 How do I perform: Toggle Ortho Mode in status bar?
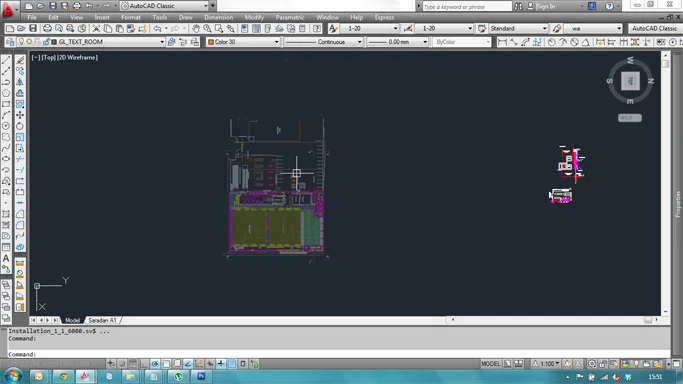click(144, 364)
